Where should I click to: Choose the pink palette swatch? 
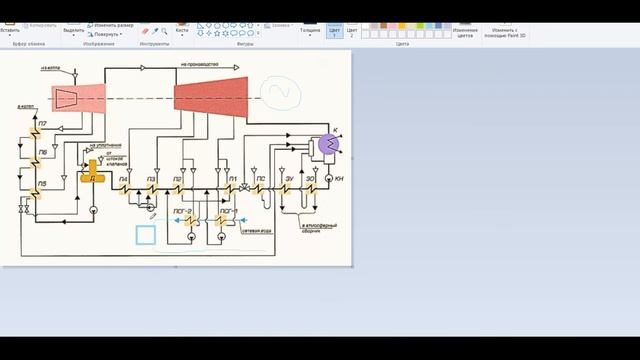[393, 26]
